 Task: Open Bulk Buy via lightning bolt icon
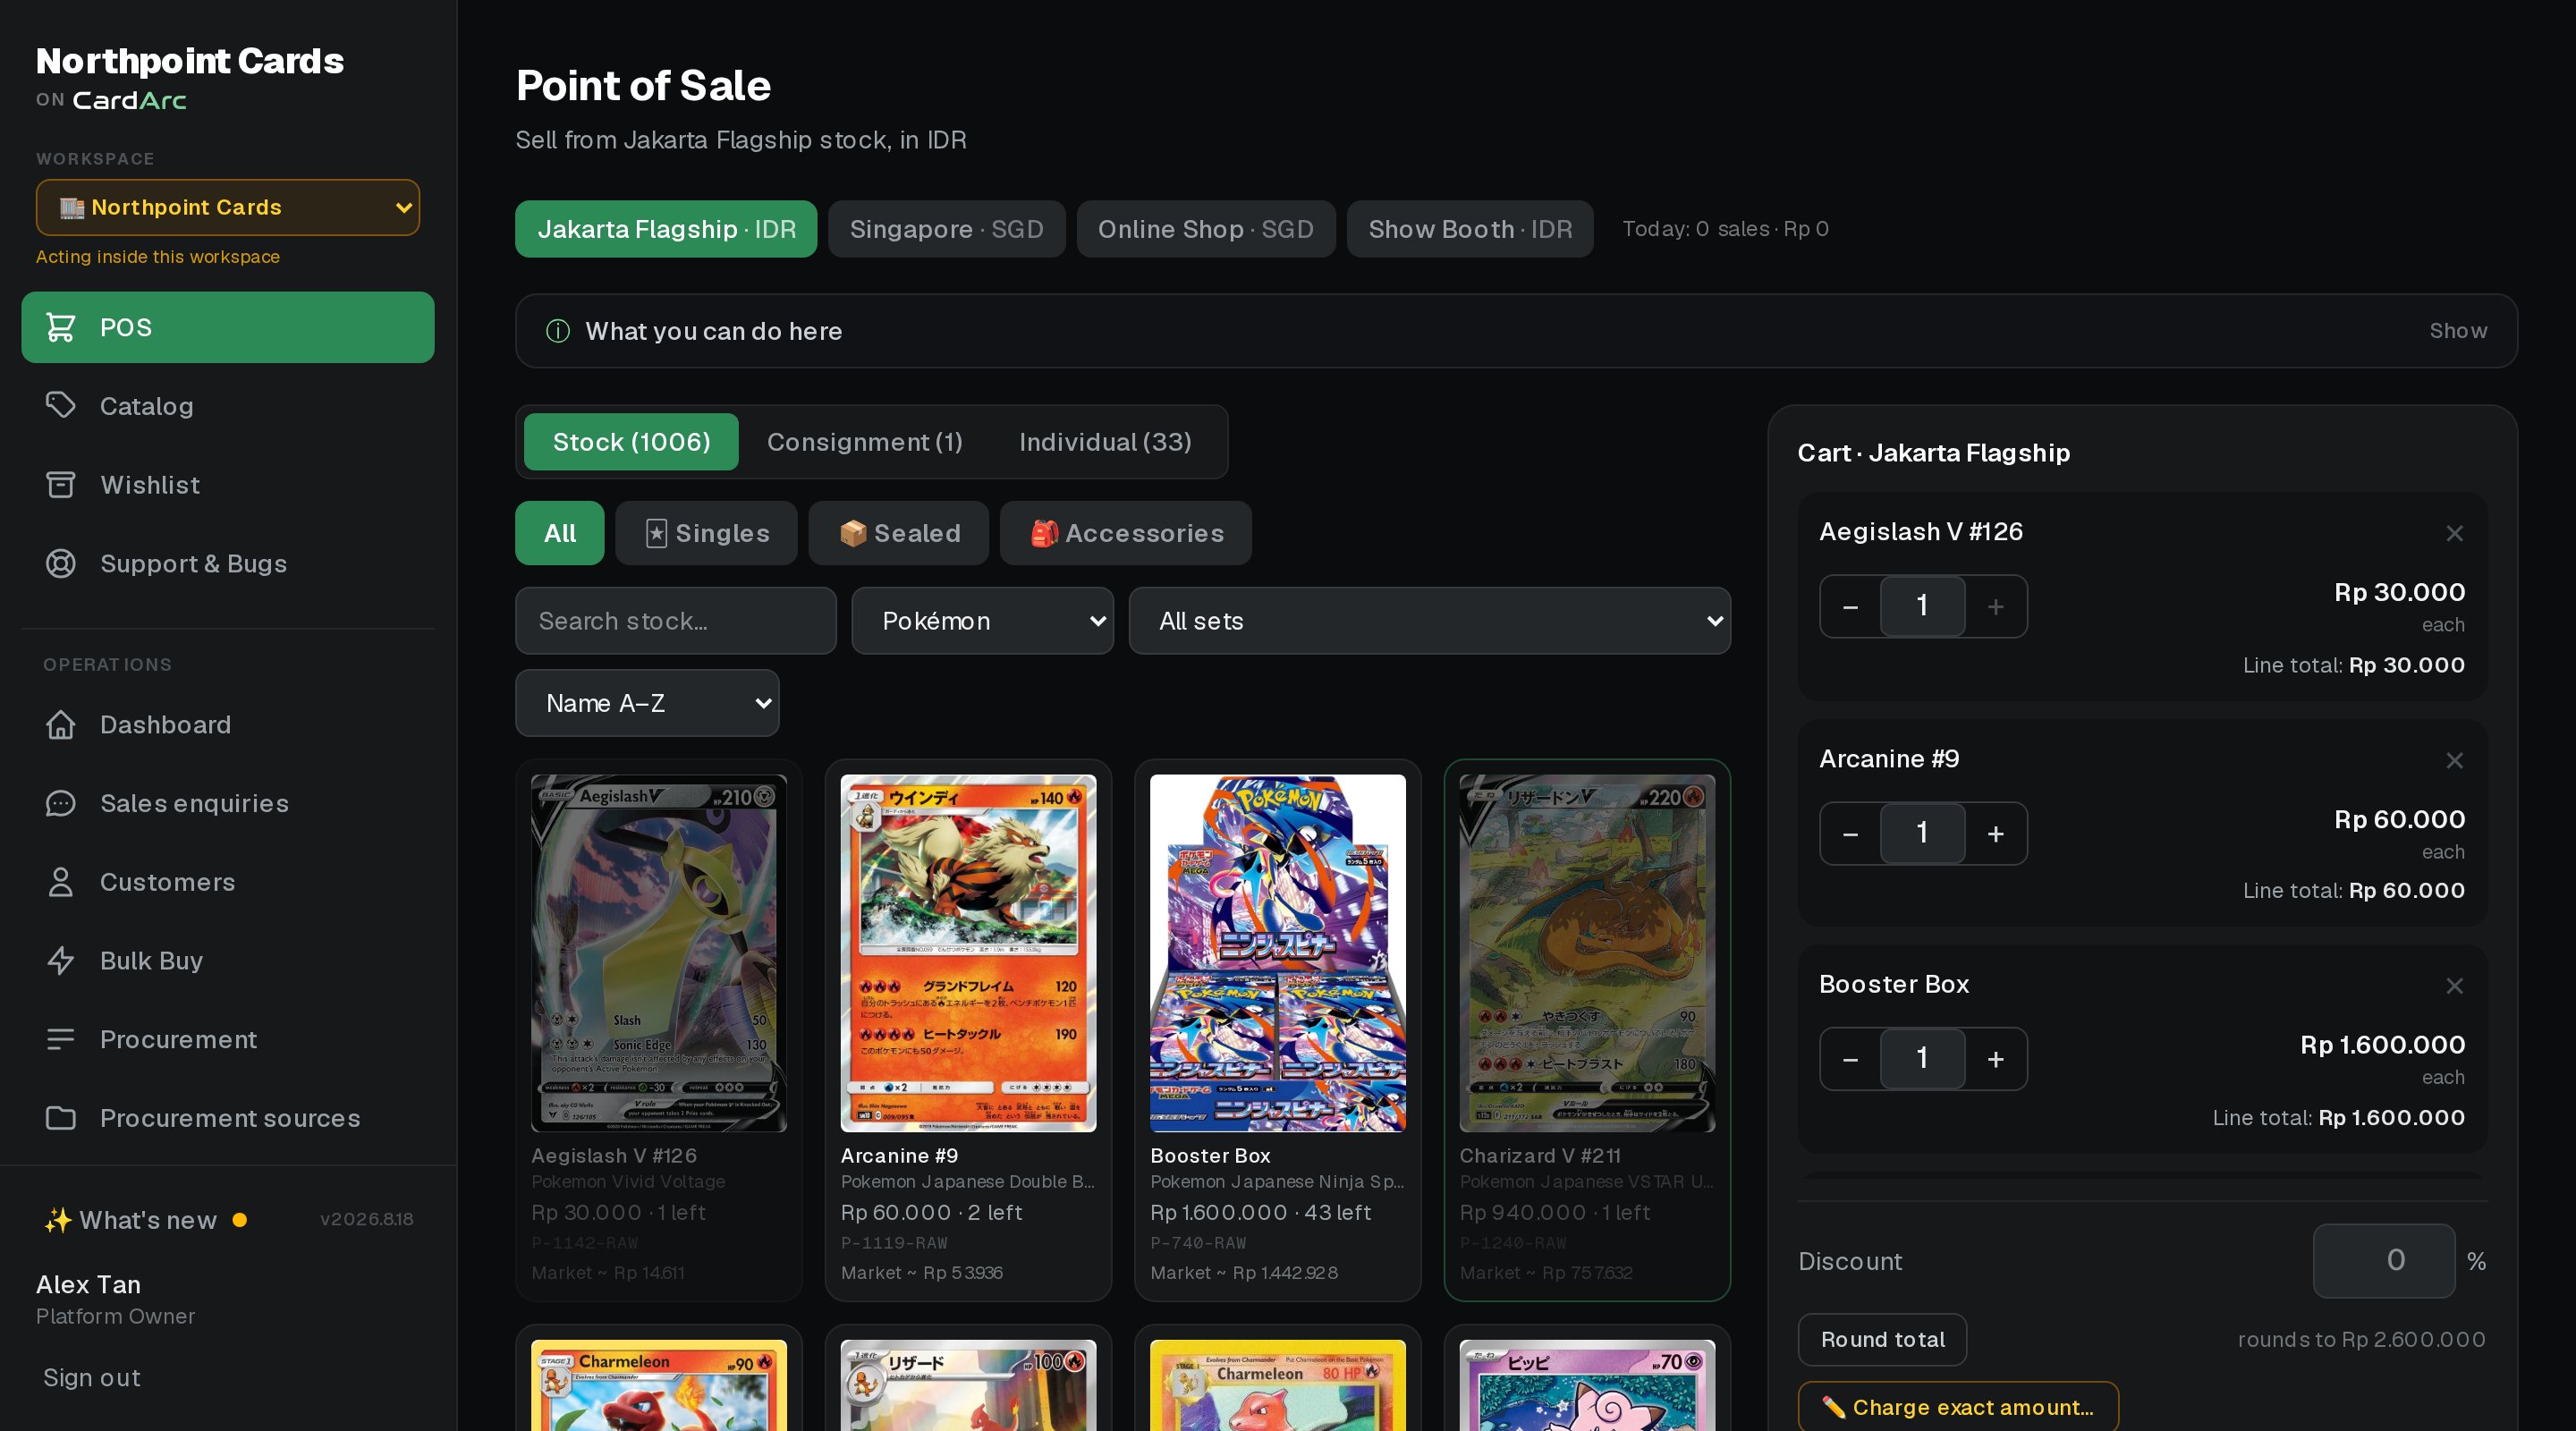pos(61,960)
